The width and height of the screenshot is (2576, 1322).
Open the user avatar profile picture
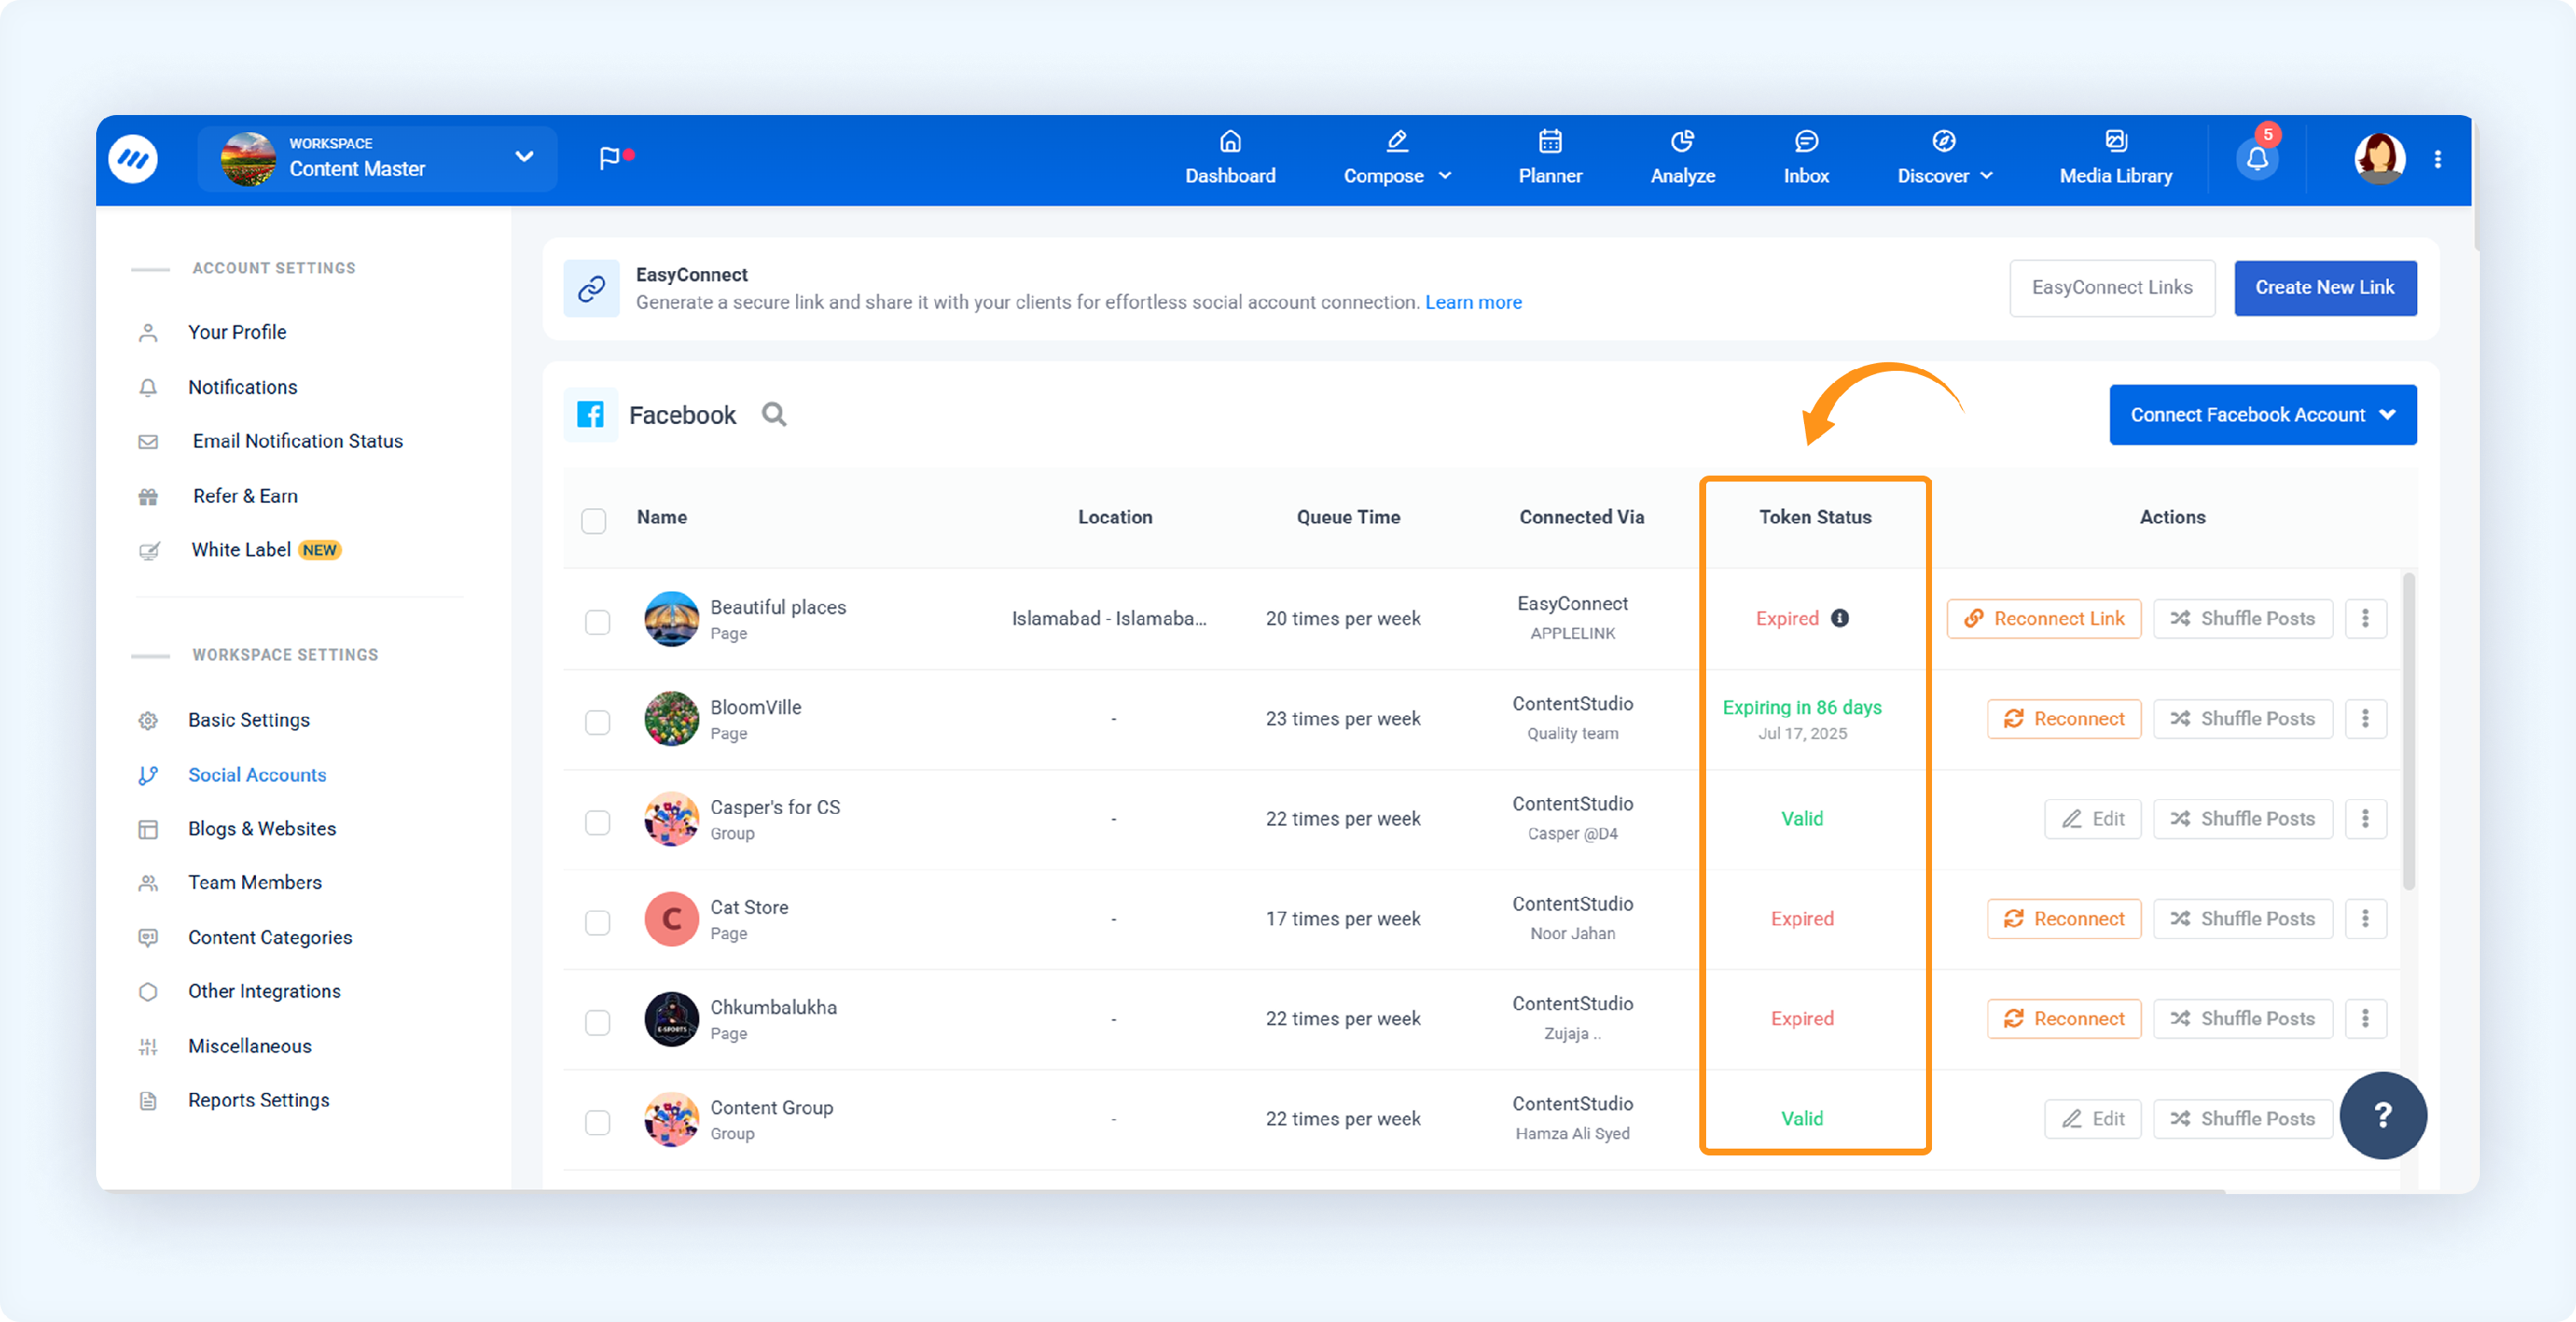[2379, 159]
